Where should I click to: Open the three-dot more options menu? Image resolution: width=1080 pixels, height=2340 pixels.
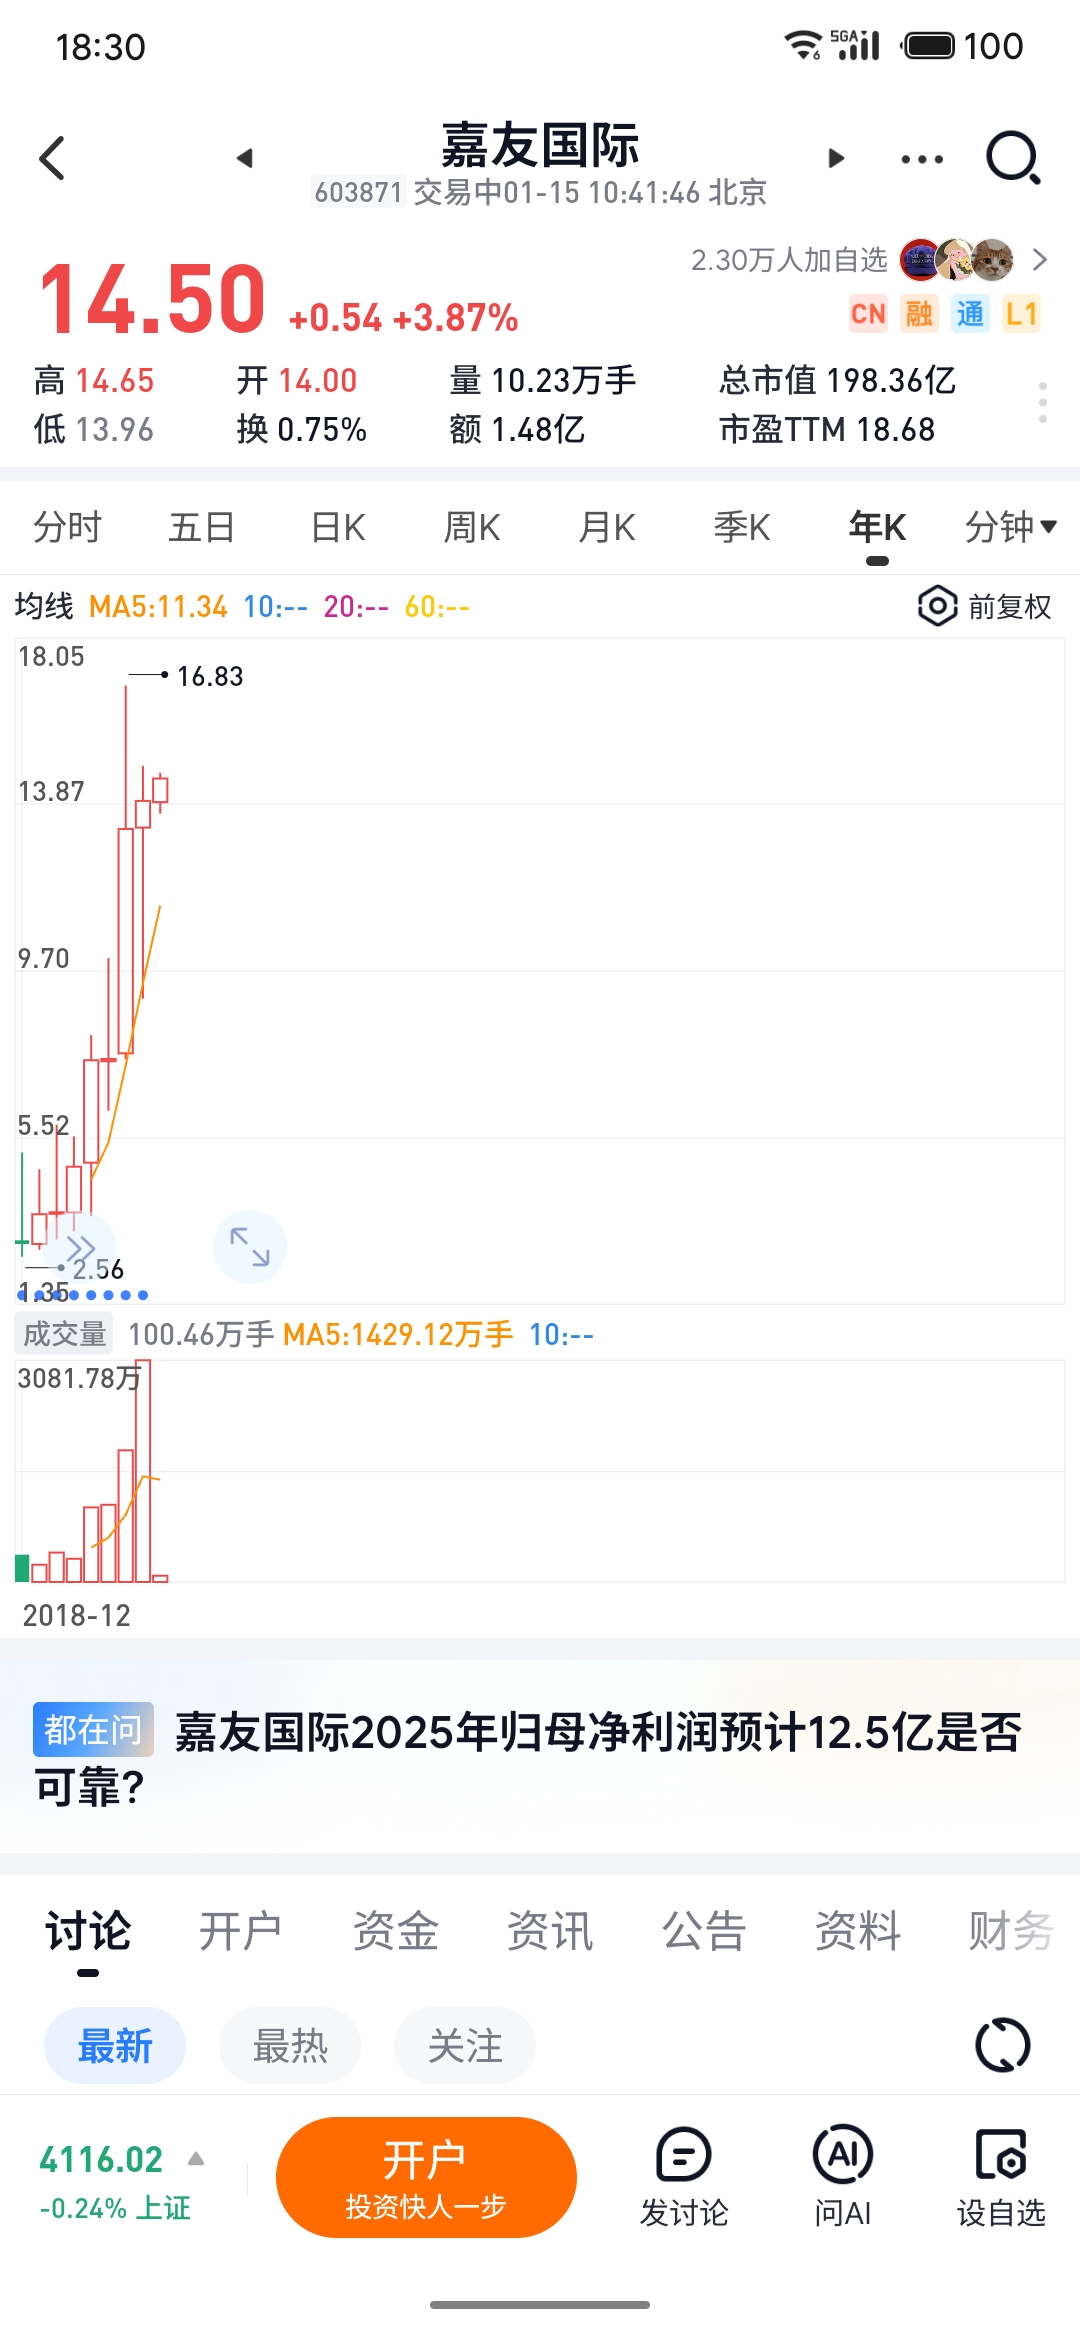pyautogui.click(x=921, y=159)
